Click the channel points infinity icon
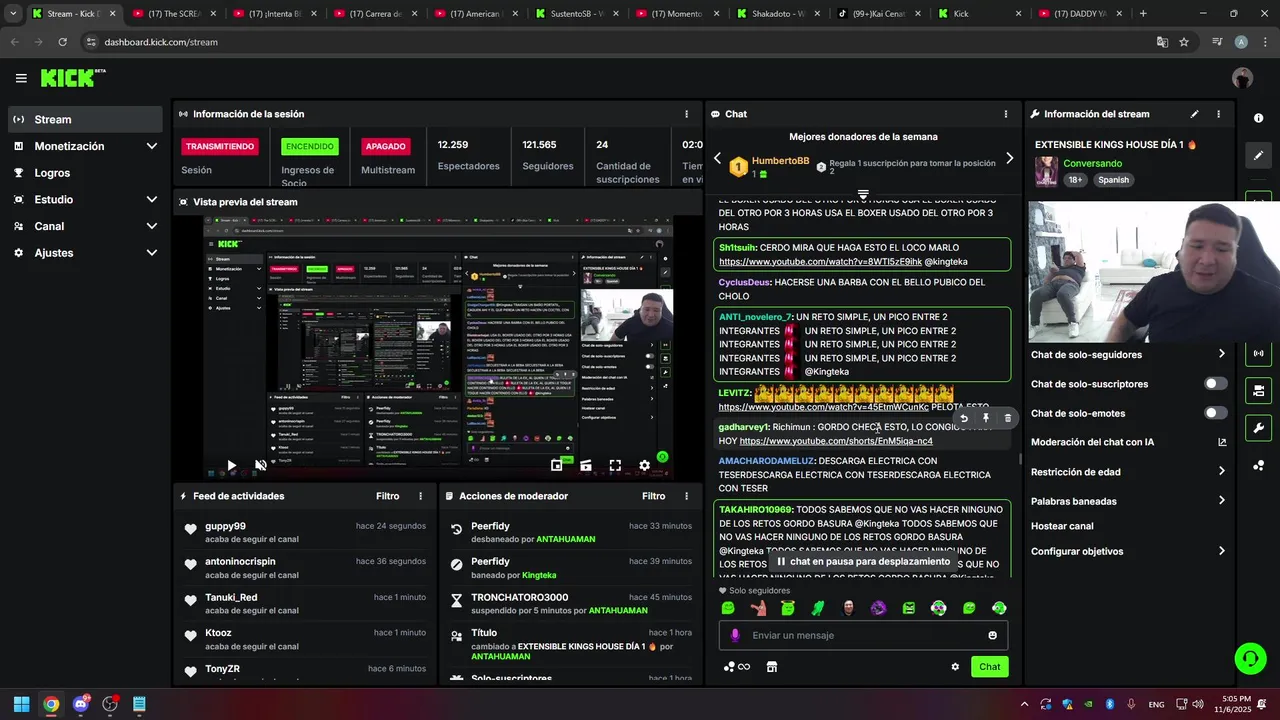Screen dimensions: 1280x720 736,667
